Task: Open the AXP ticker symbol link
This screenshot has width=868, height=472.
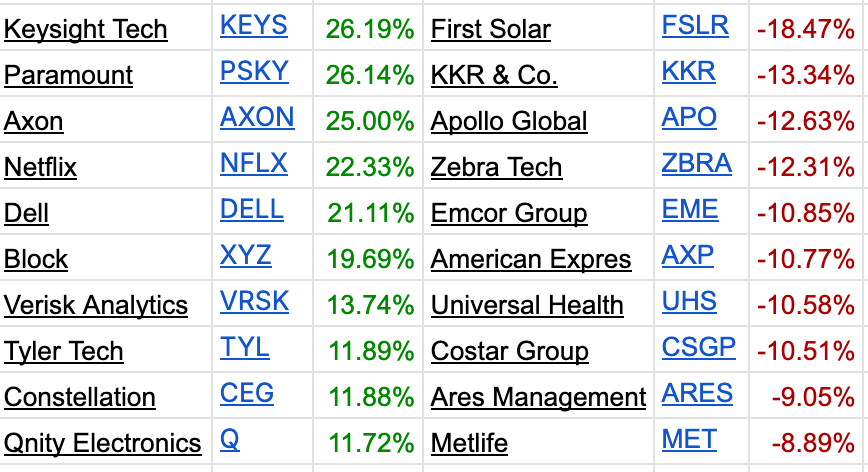Action: (687, 256)
